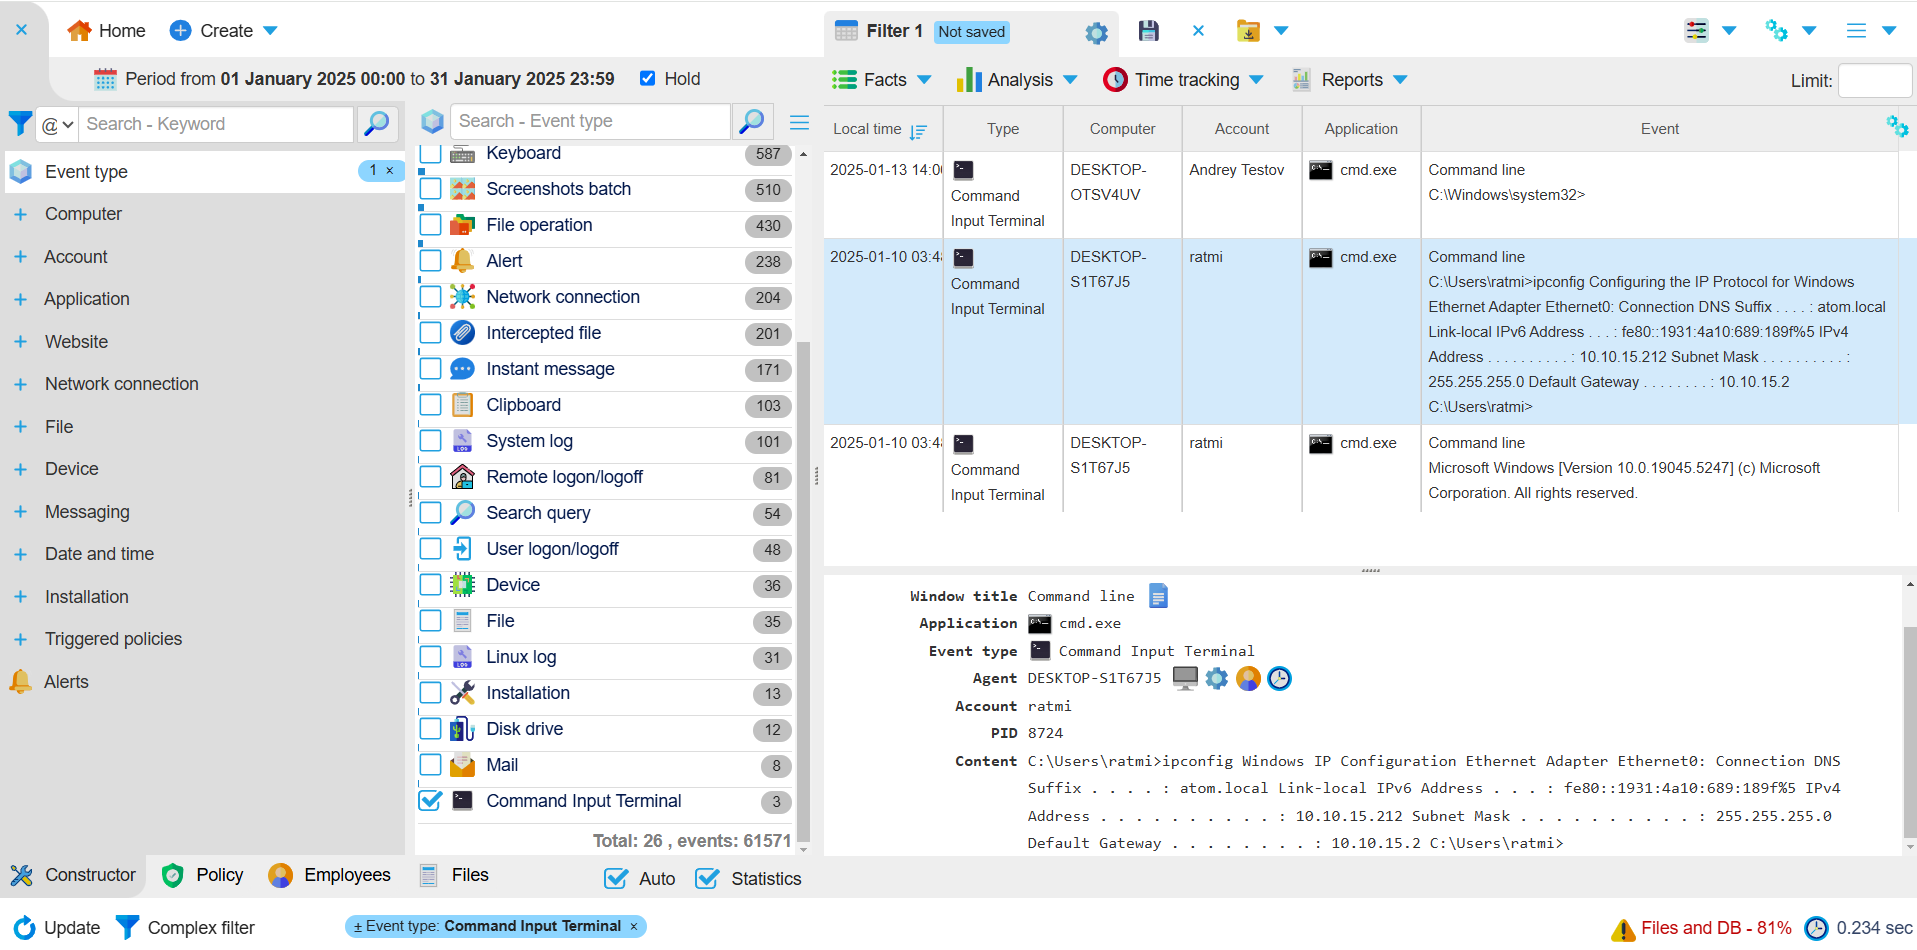Click the event type search magnifier icon

(x=751, y=121)
